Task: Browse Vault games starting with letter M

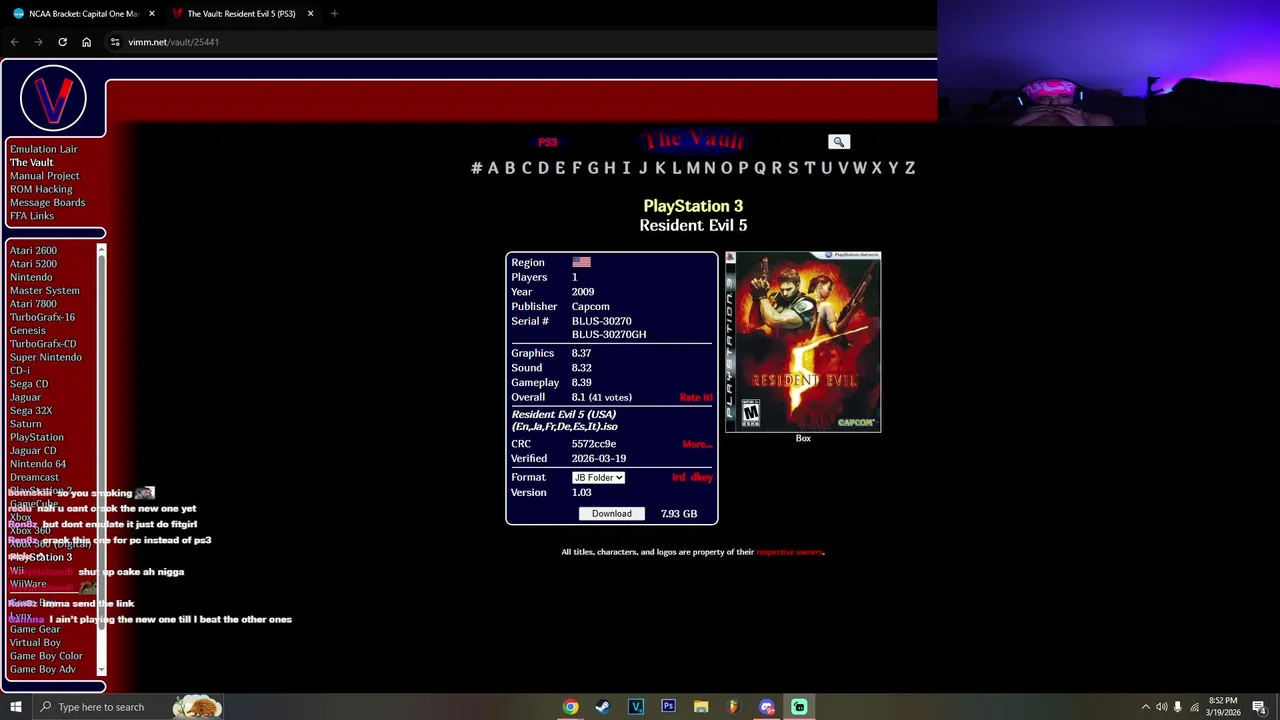Action: click(693, 168)
